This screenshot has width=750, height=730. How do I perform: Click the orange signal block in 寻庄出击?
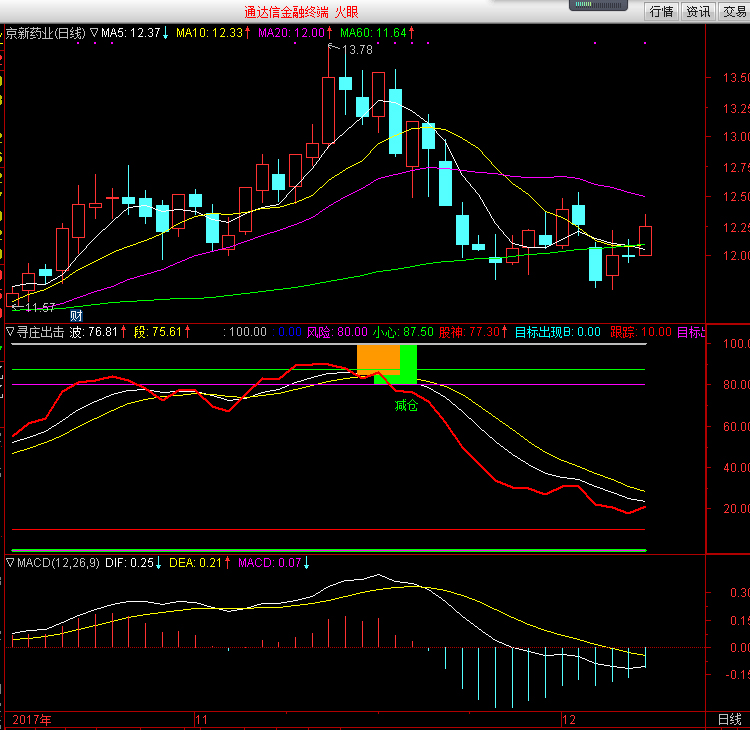(378, 360)
